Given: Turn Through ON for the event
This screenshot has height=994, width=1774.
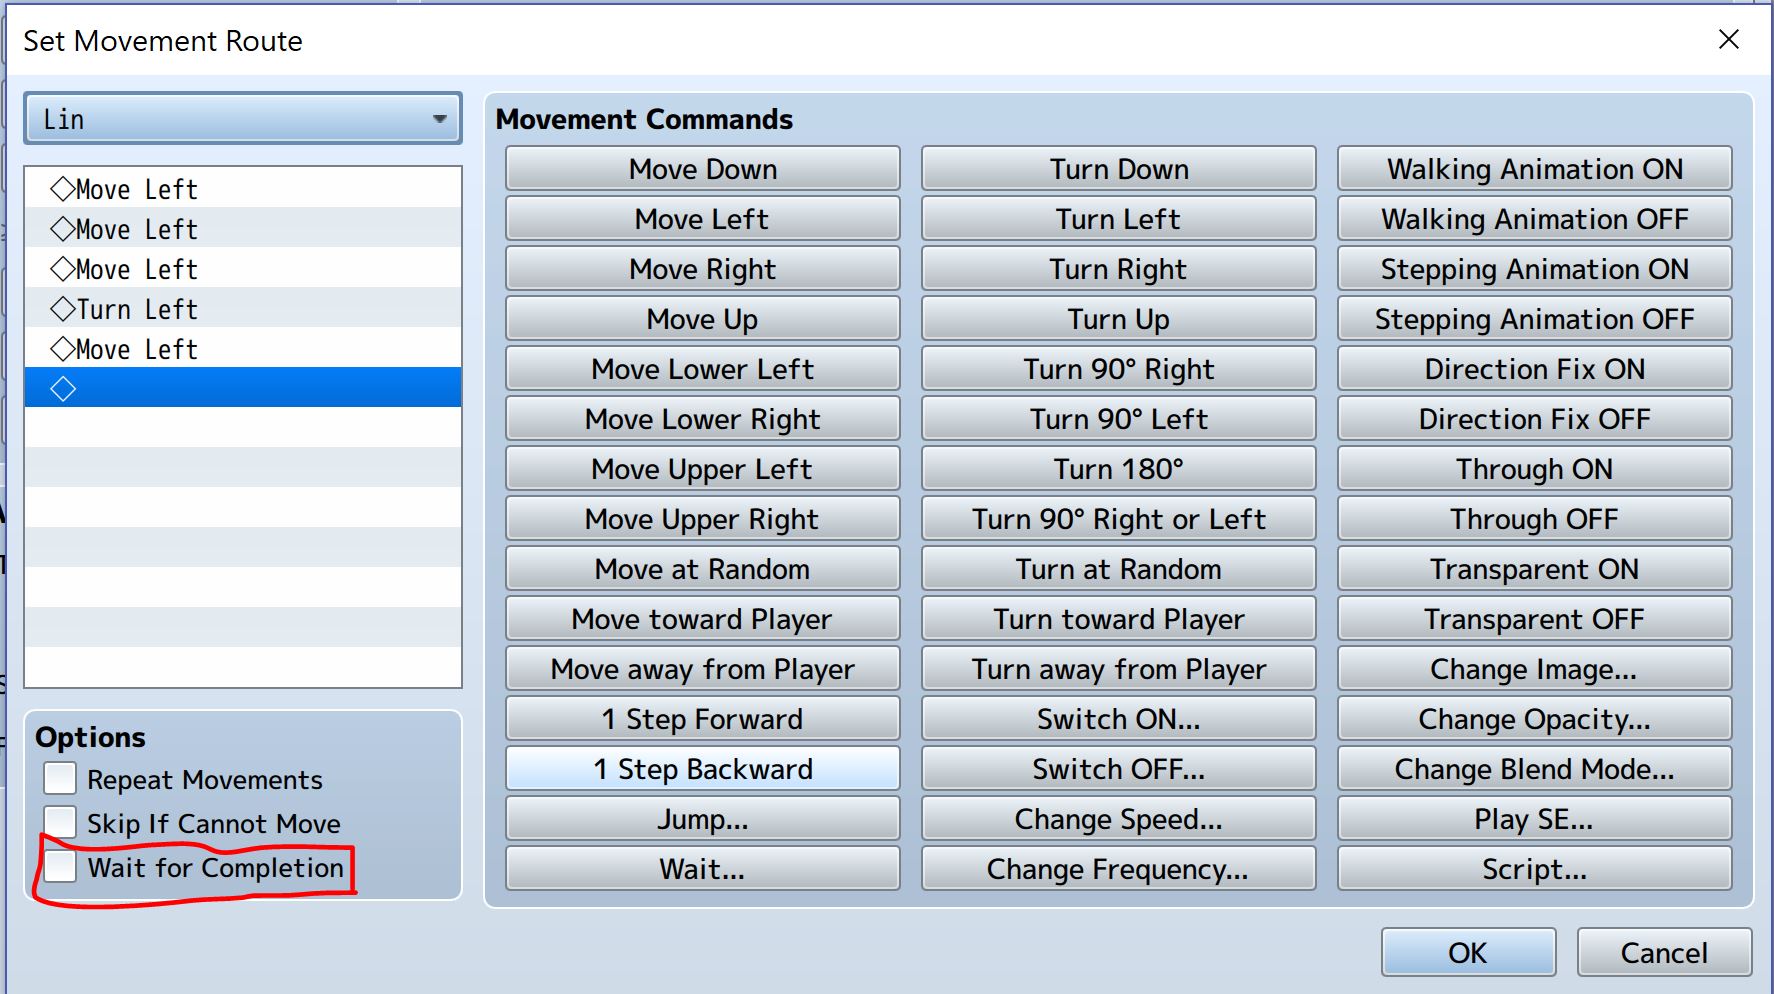Looking at the screenshot, I should 1533,469.
